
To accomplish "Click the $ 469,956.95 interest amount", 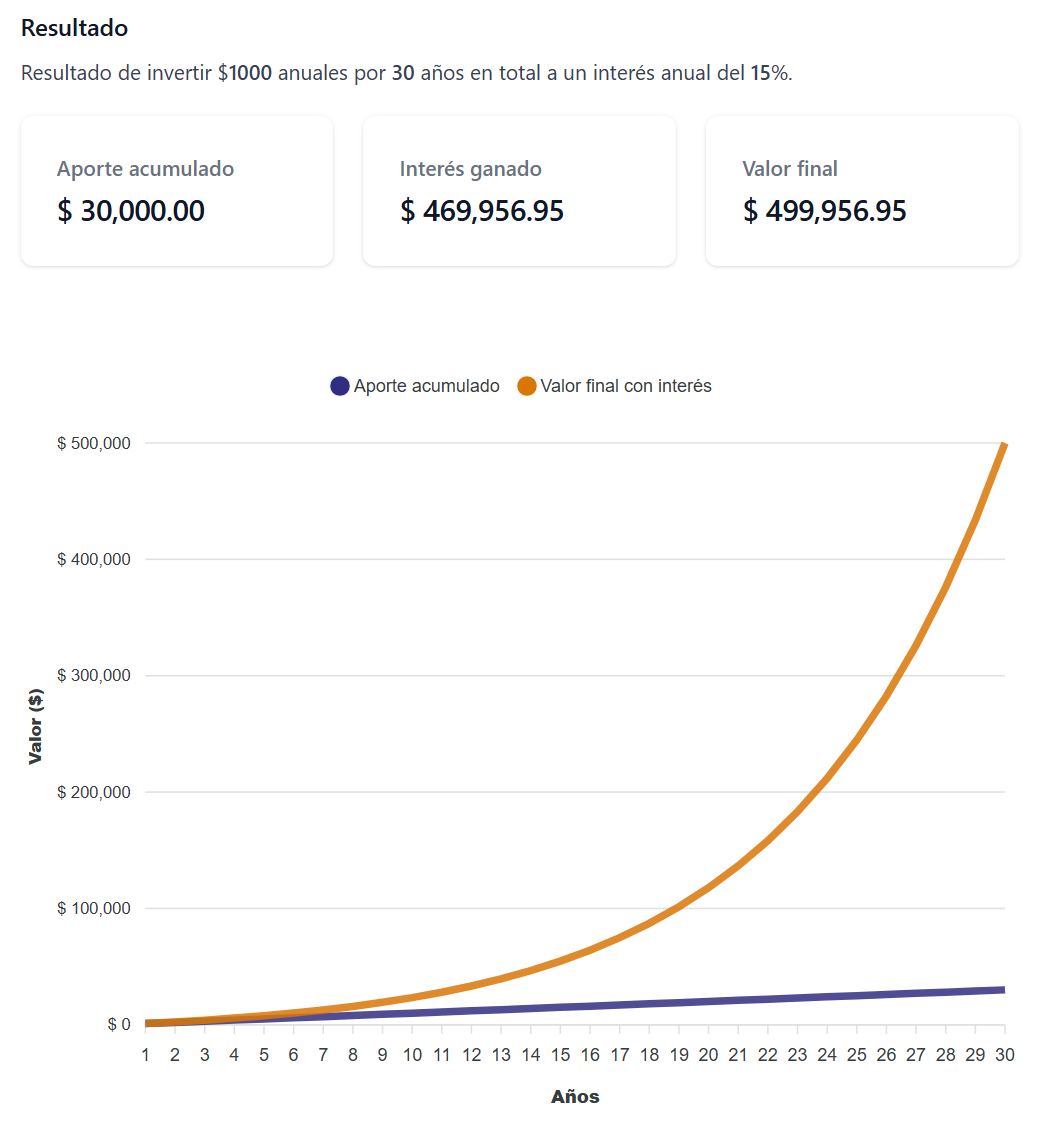I will pyautogui.click(x=482, y=211).
